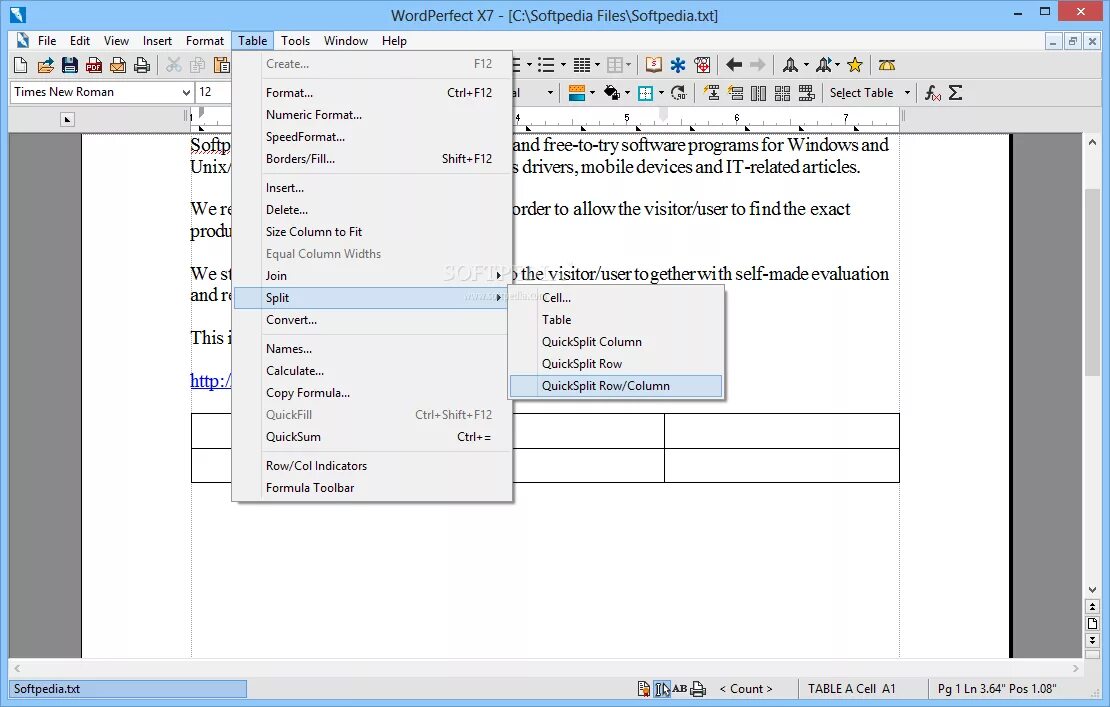Click the yellow cap icon
This screenshot has height=707, width=1110.
click(x=886, y=65)
